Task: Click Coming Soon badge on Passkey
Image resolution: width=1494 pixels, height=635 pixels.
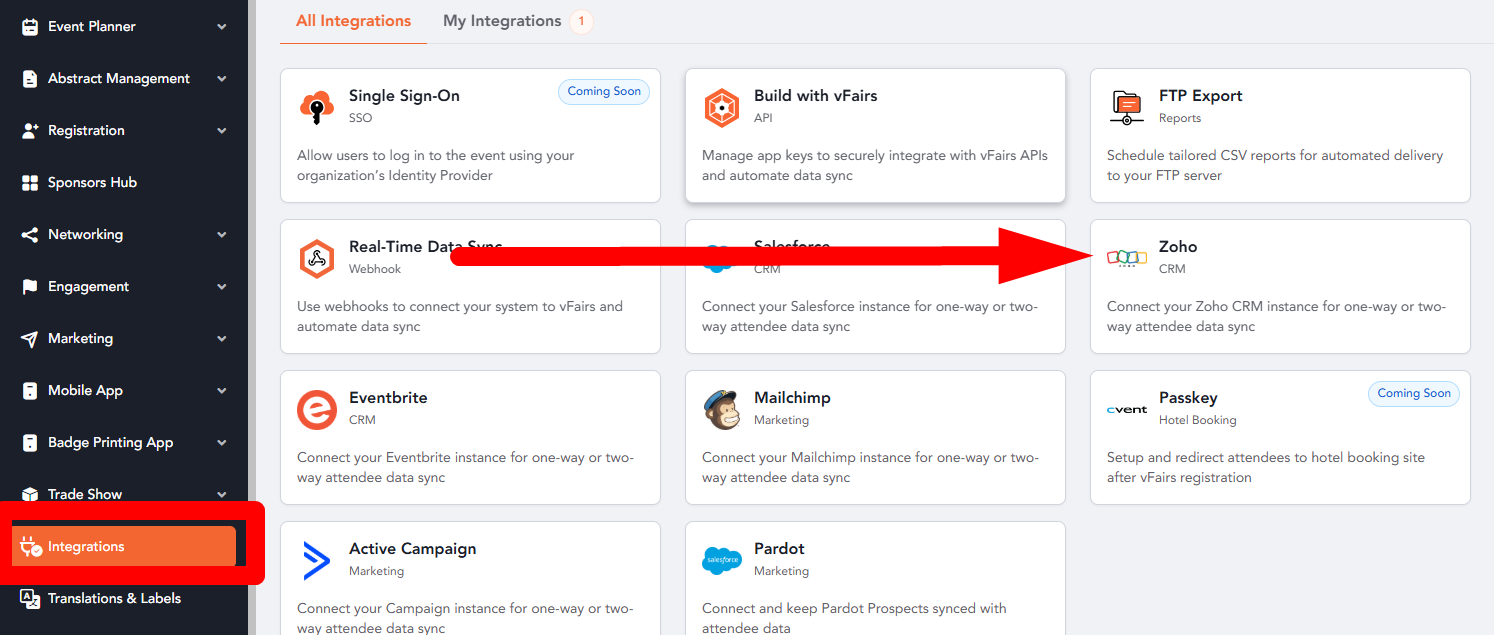Action: pyautogui.click(x=1414, y=394)
